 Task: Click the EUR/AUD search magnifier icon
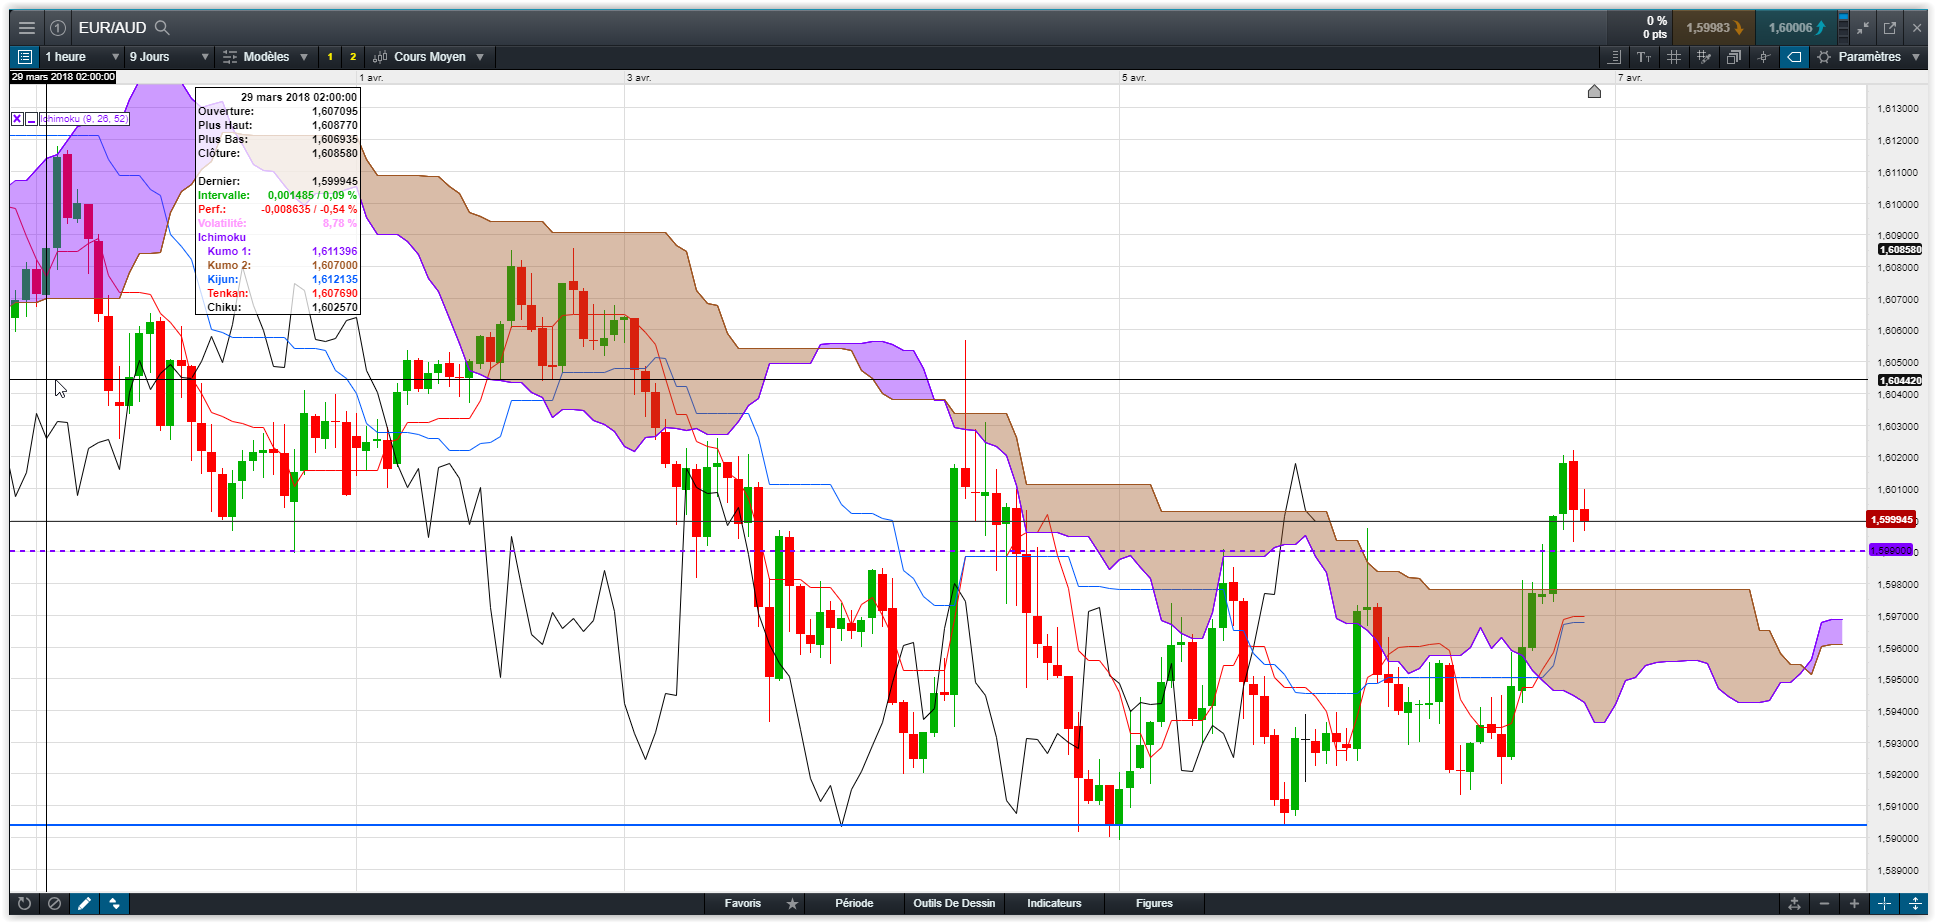coord(162,28)
